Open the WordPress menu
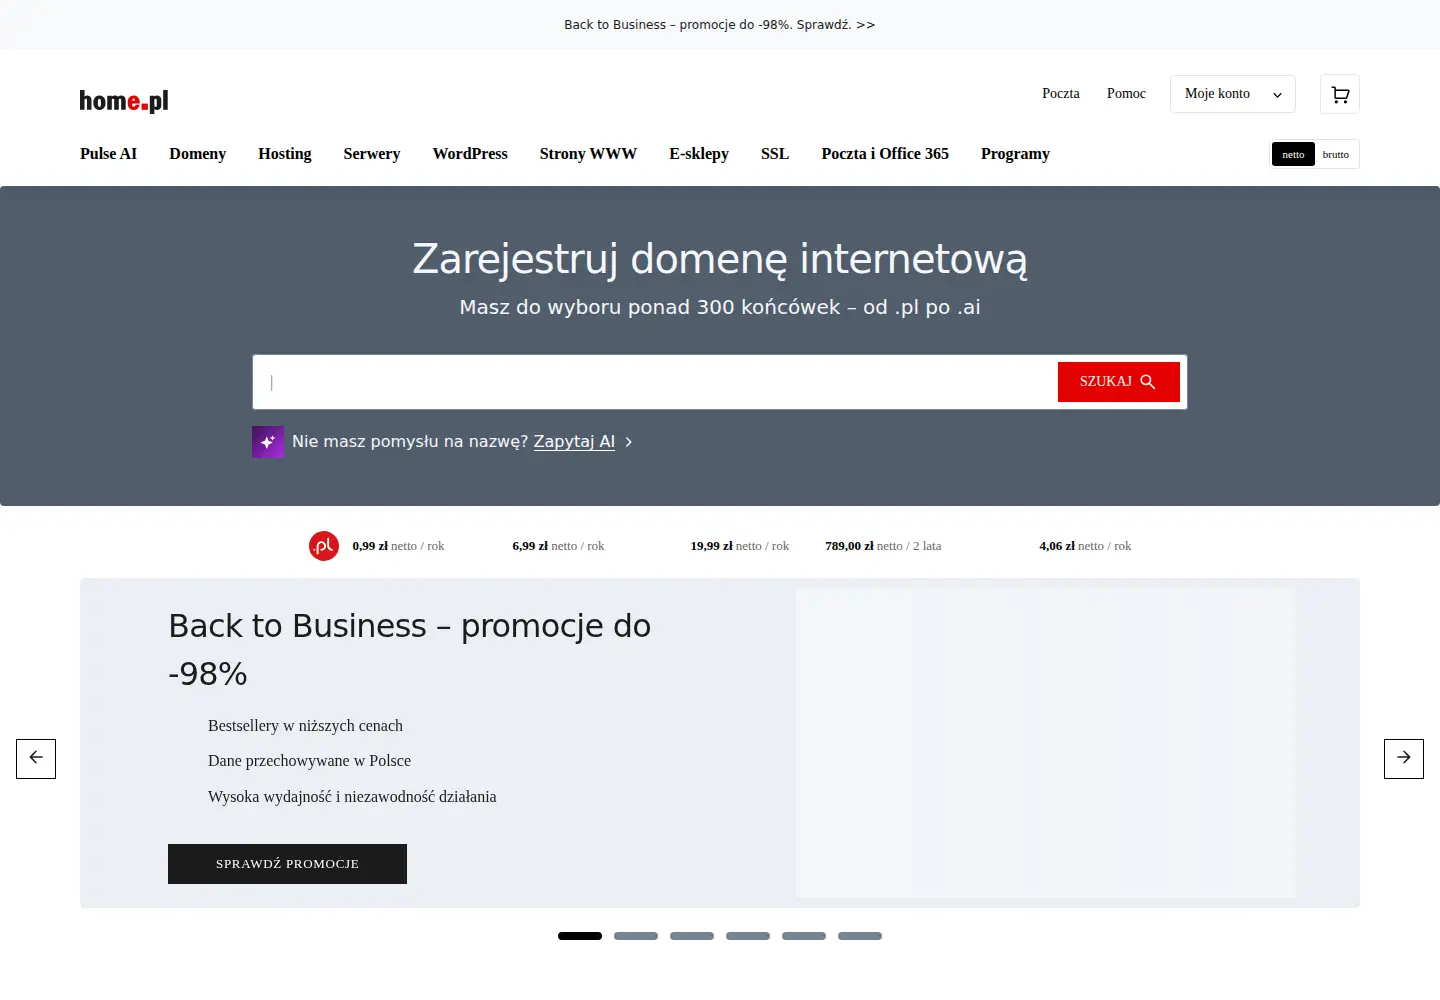This screenshot has width=1440, height=1000. [470, 154]
